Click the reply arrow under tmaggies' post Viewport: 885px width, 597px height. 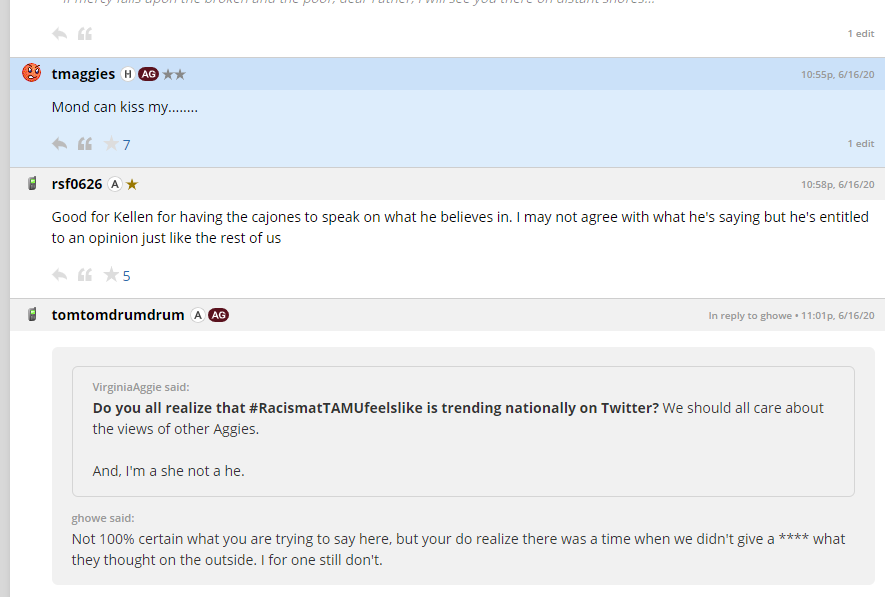60,144
